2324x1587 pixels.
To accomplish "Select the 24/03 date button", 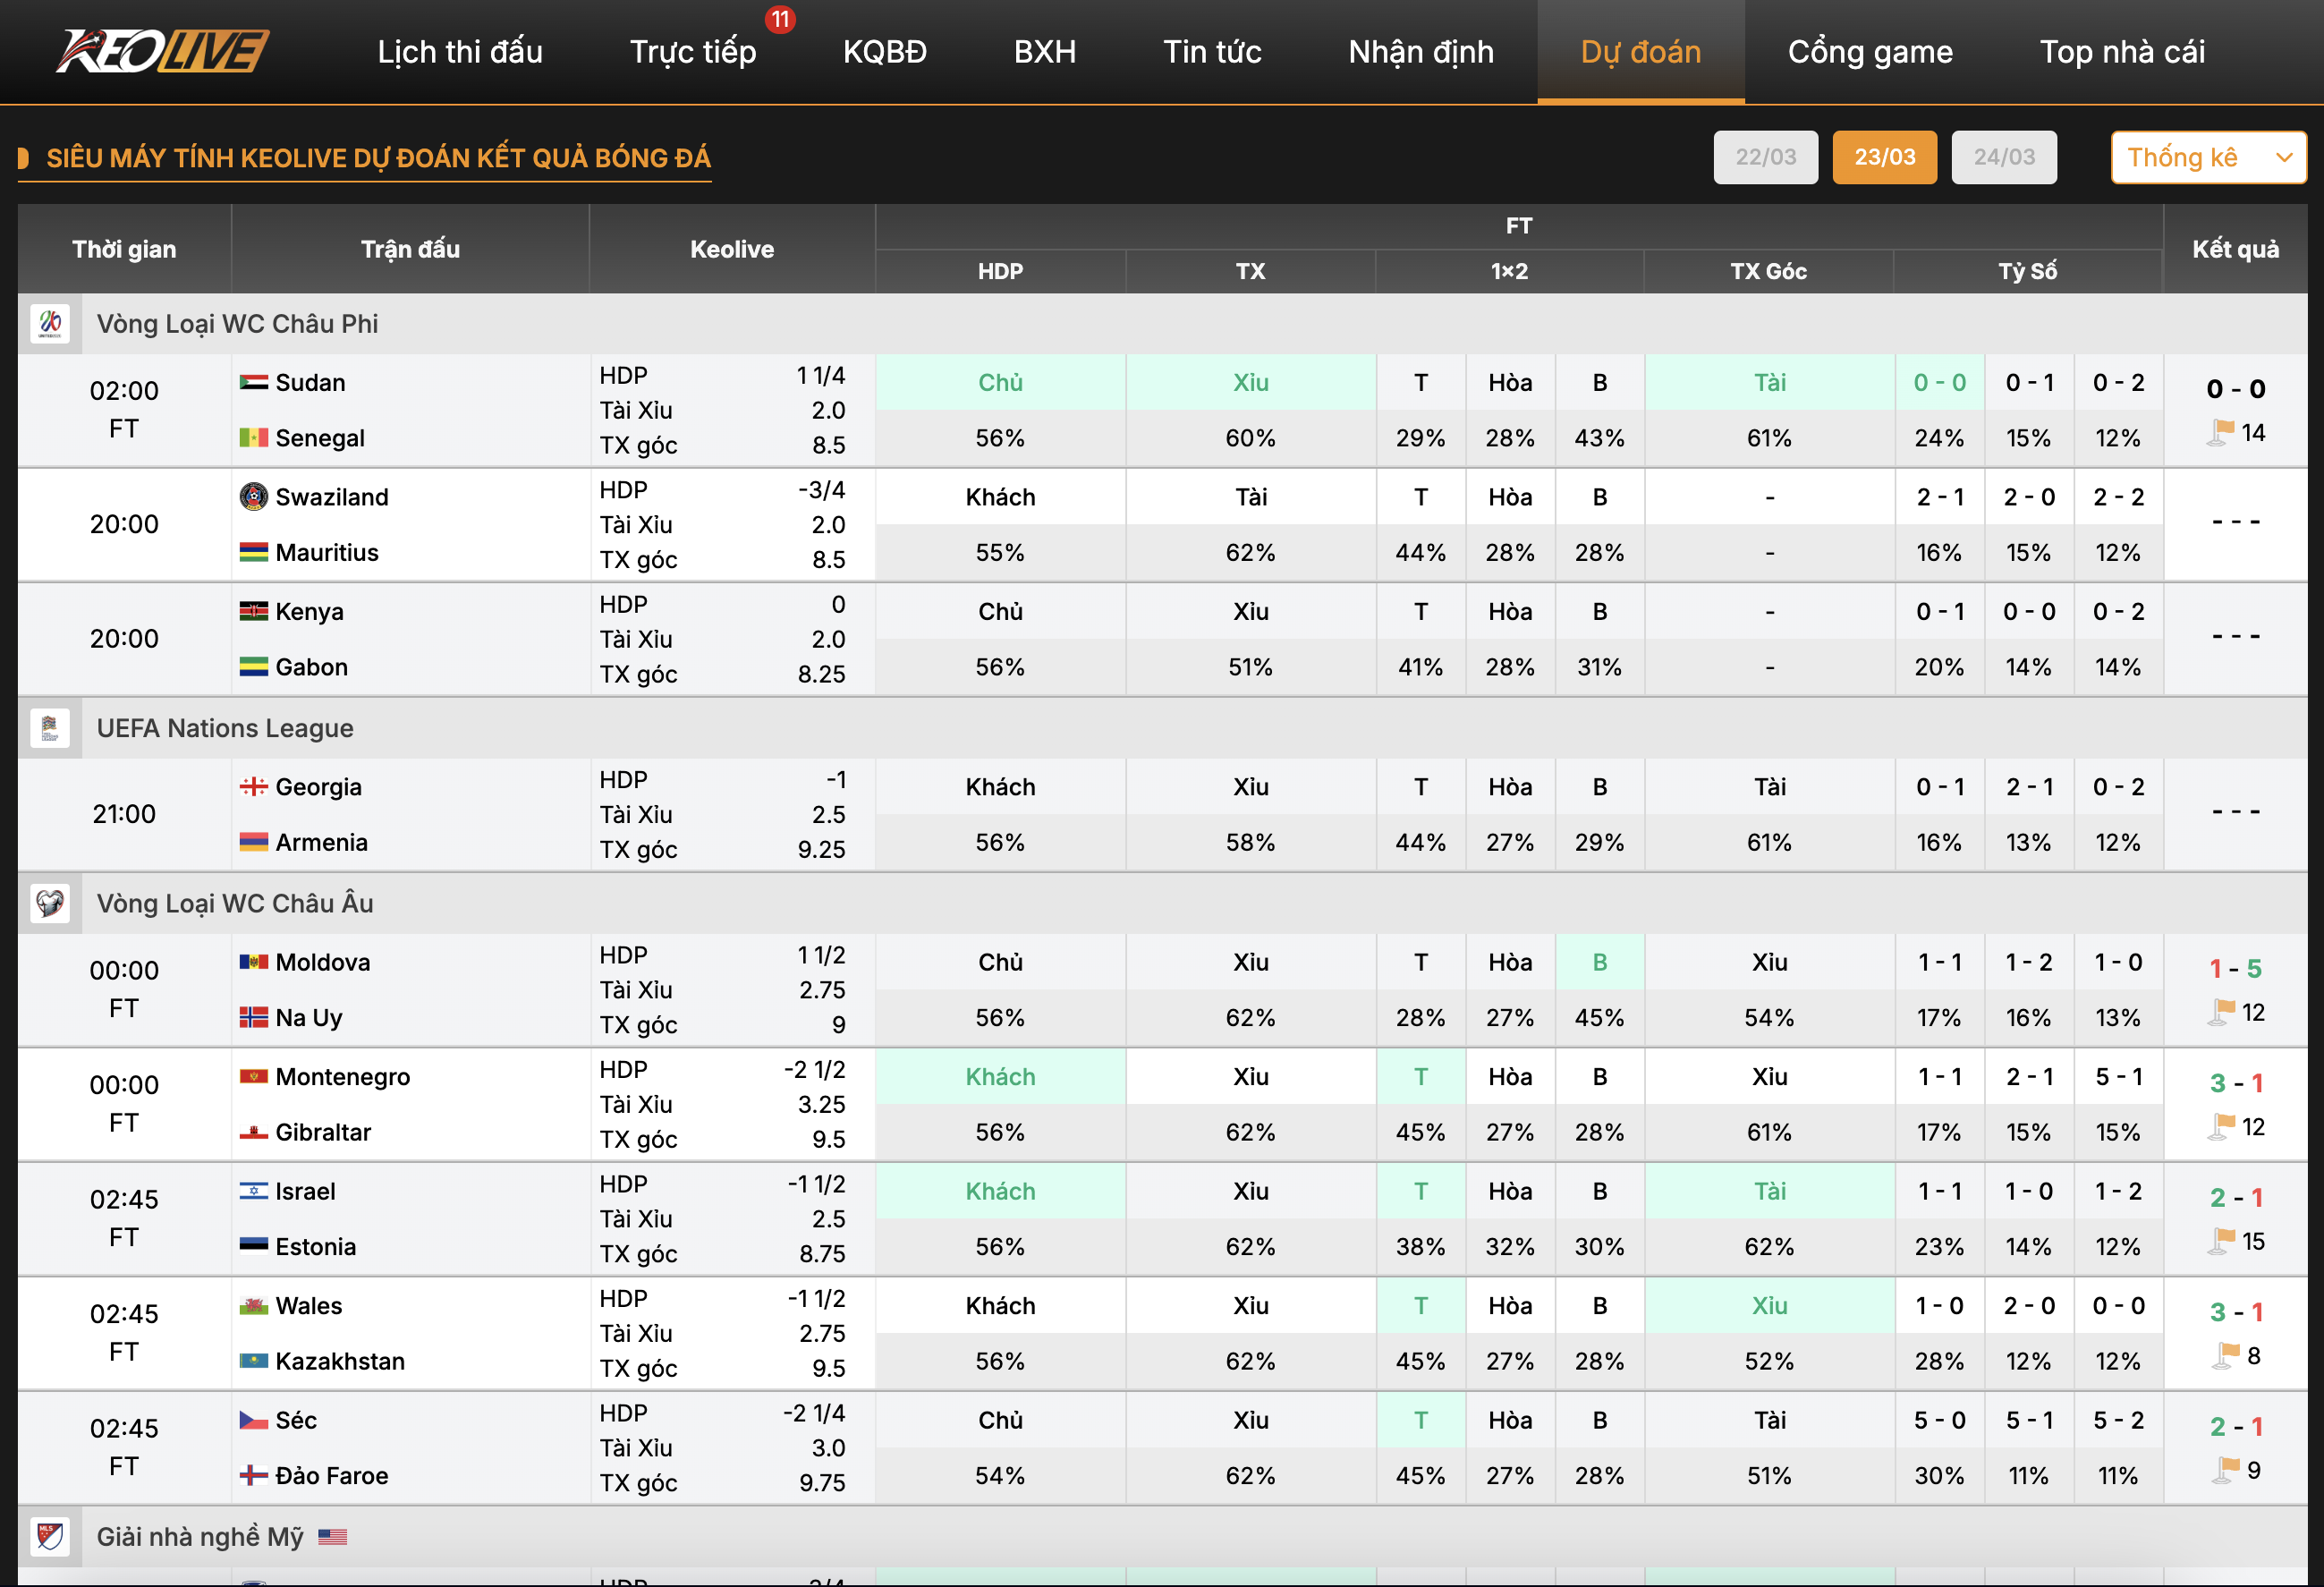I will [x=2004, y=157].
